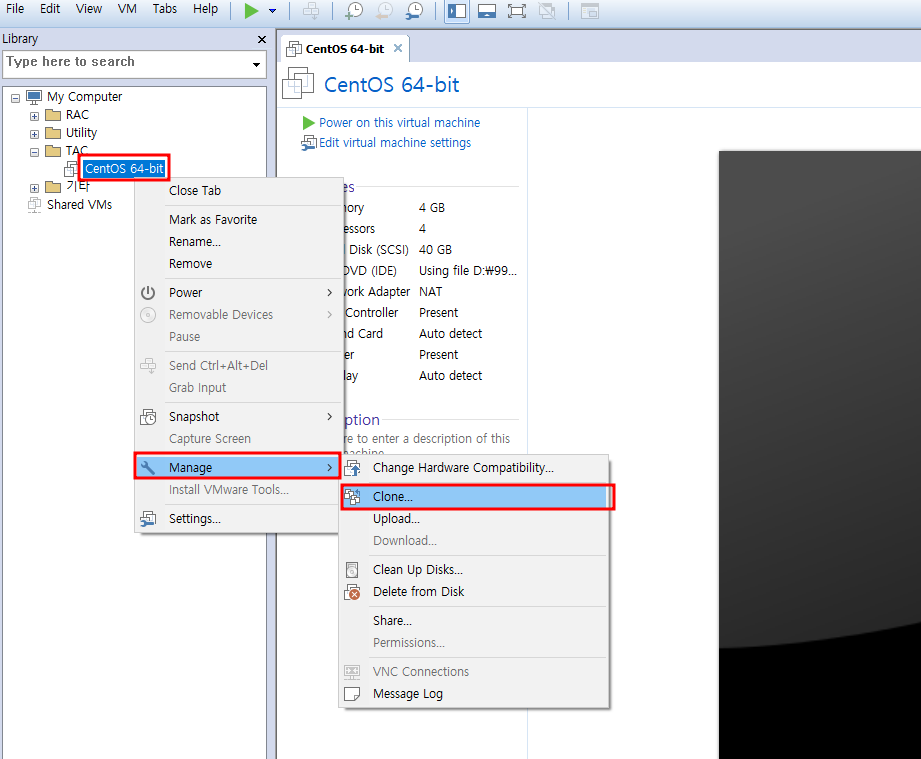
Task: Click the NAT network adapter value
Action: [x=431, y=292]
